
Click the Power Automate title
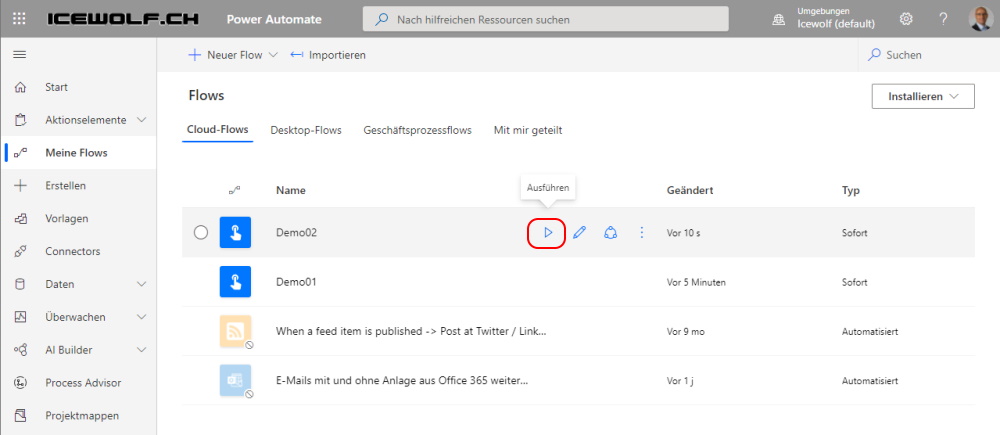coord(274,19)
